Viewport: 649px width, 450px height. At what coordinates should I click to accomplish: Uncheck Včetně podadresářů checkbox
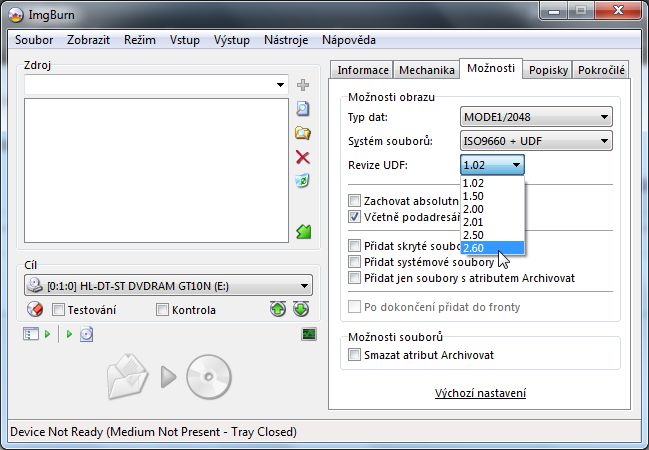[x=354, y=217]
